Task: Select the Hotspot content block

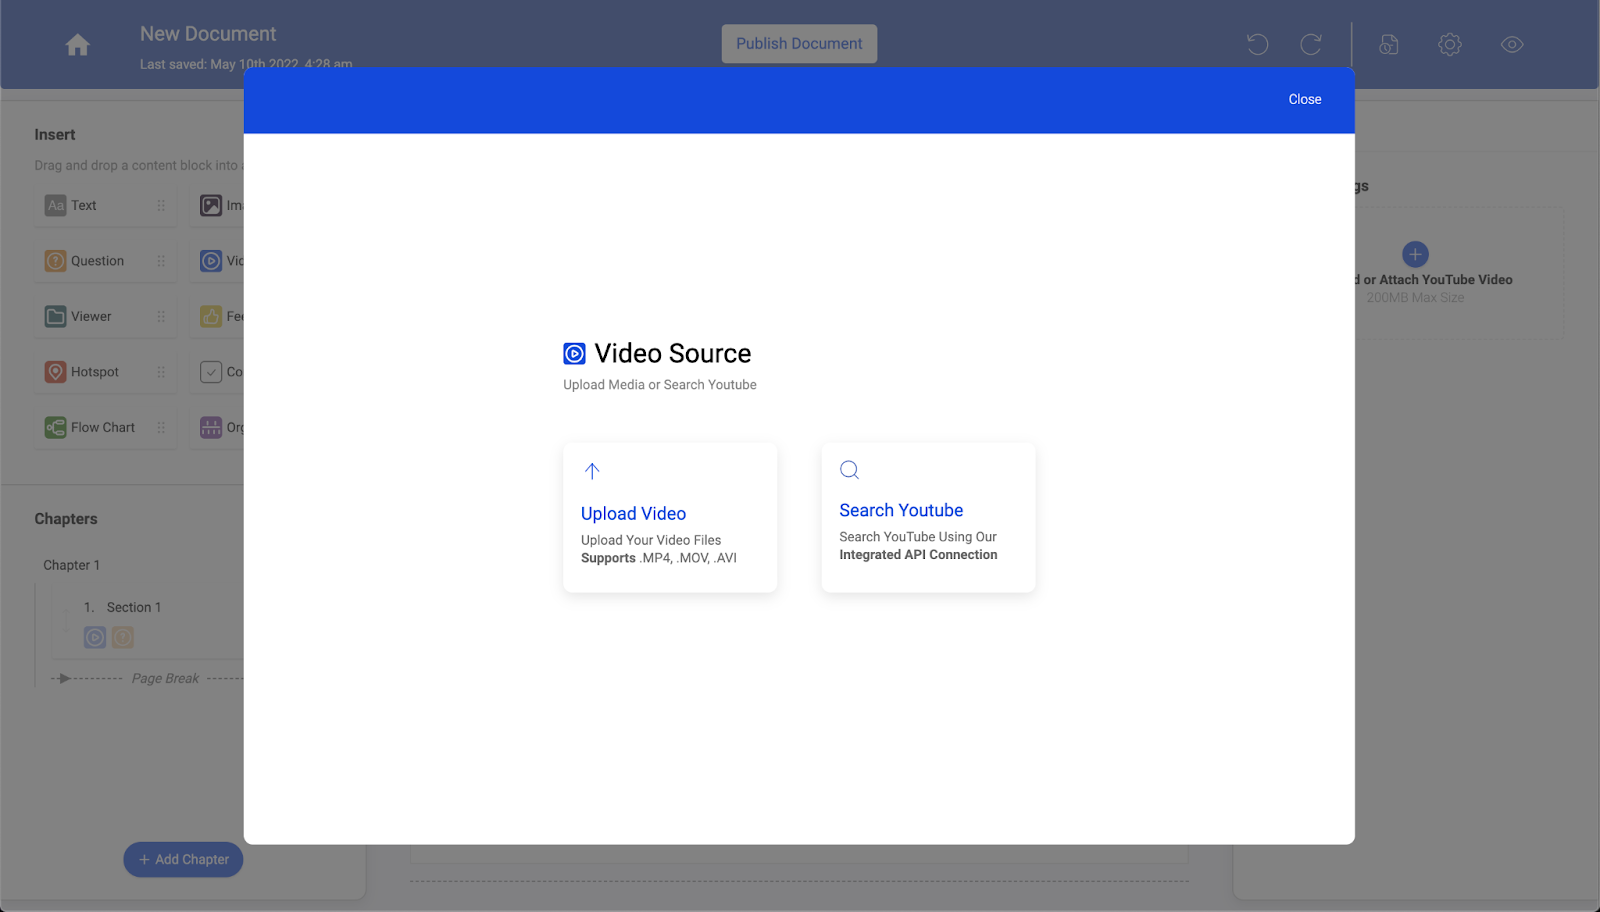Action: click(x=105, y=372)
